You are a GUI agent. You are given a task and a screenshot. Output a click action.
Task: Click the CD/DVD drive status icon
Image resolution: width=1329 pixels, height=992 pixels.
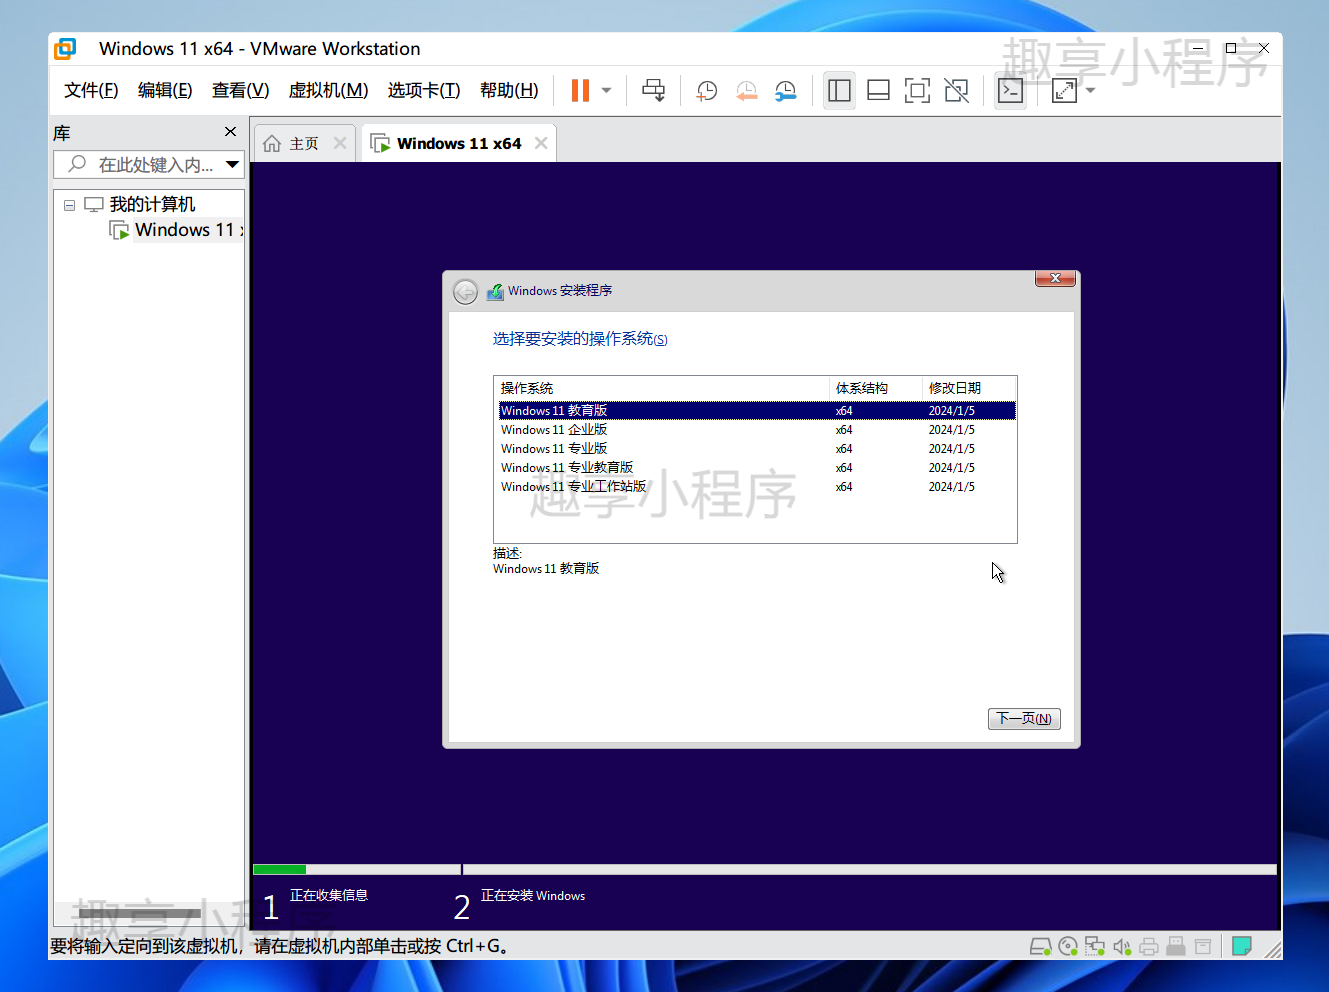[x=1068, y=946]
